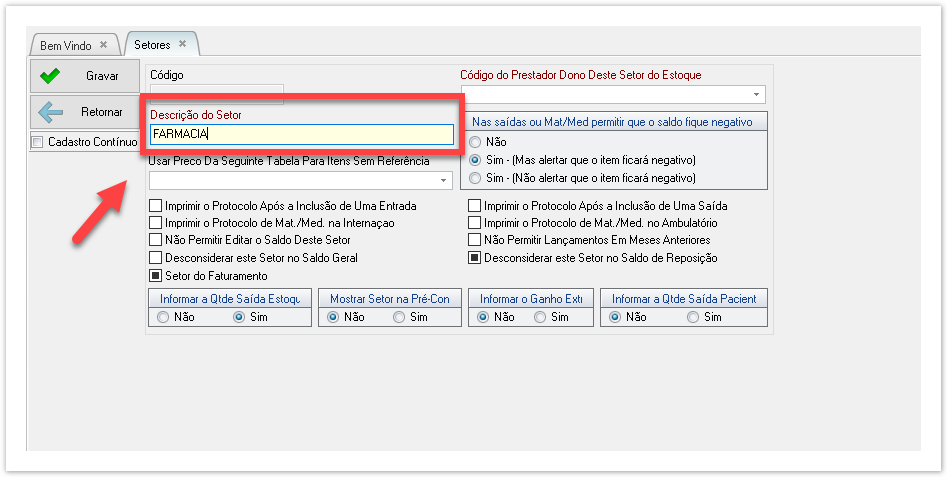The width and height of the screenshot is (947, 477).
Task: Select Não for saldo negativo option
Action: (x=475, y=142)
